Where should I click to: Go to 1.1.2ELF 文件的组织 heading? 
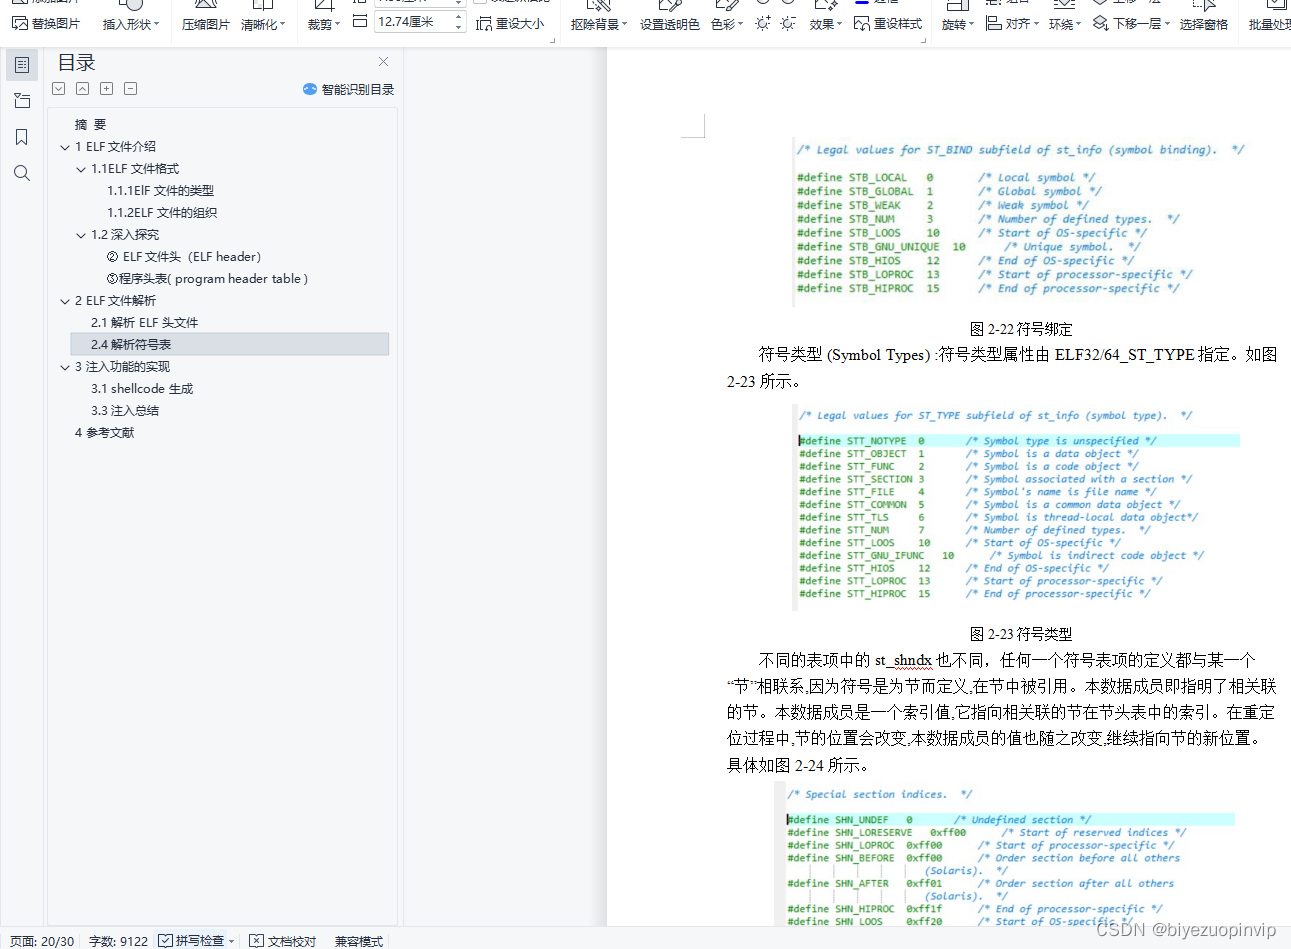coord(162,212)
